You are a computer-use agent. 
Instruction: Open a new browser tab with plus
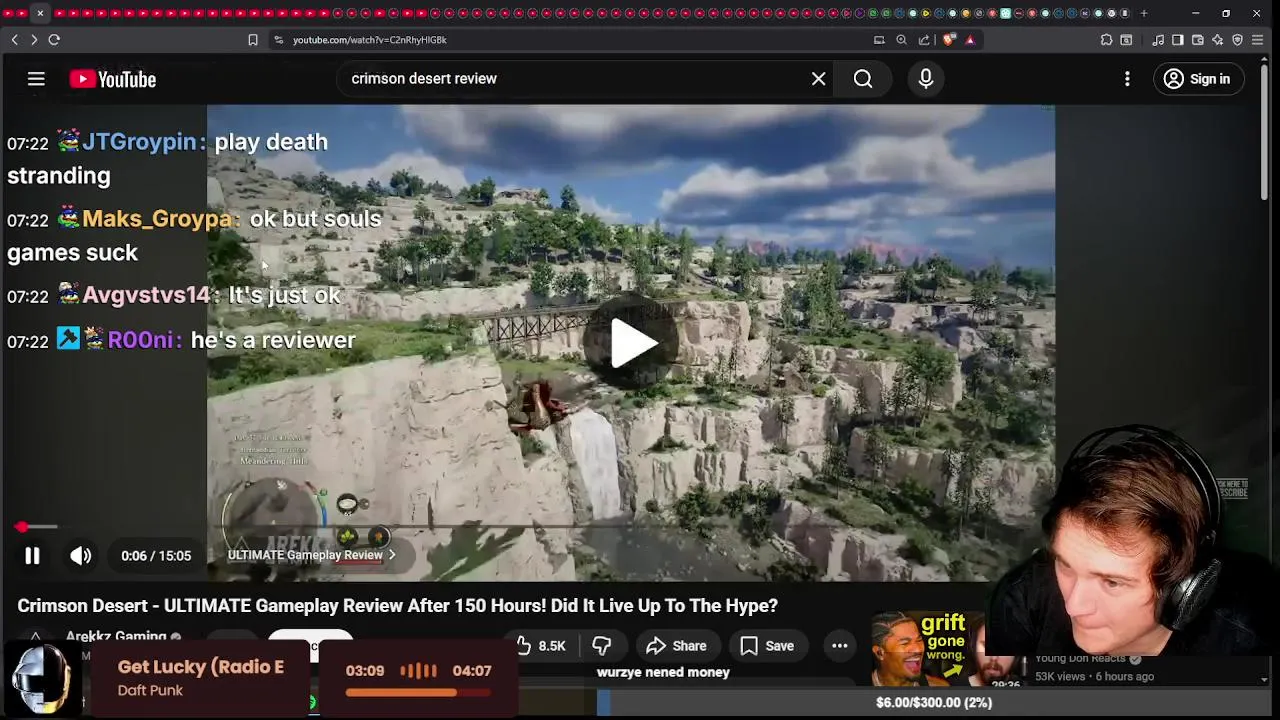[x=1144, y=13]
